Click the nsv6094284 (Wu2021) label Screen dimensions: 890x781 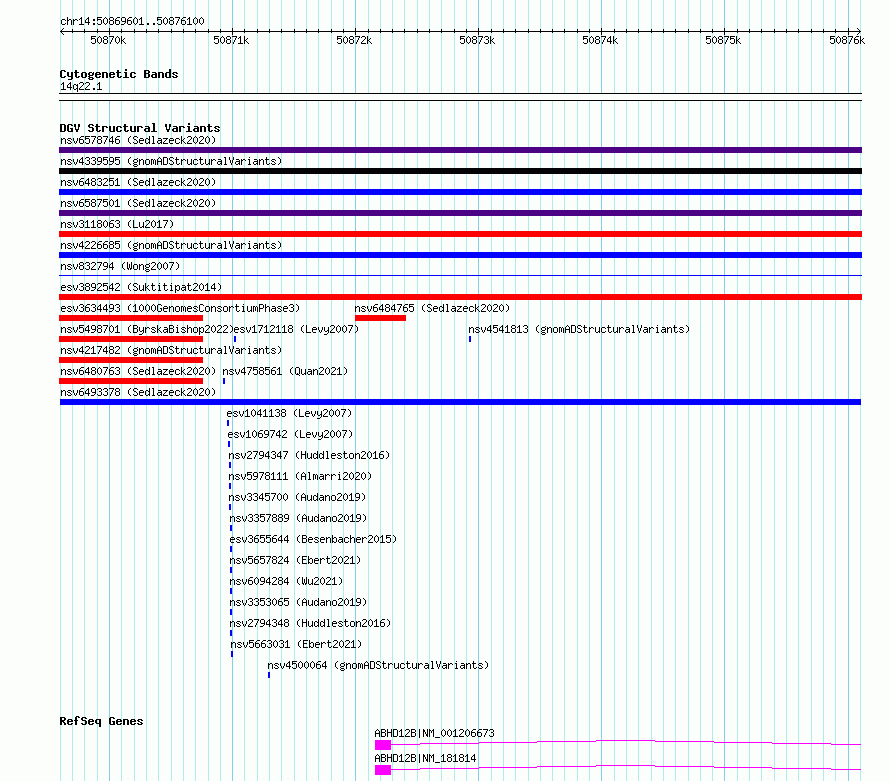(x=287, y=581)
